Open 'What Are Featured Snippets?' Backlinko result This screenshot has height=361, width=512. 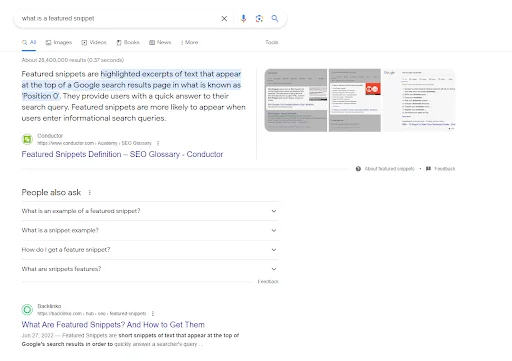pyautogui.click(x=113, y=325)
